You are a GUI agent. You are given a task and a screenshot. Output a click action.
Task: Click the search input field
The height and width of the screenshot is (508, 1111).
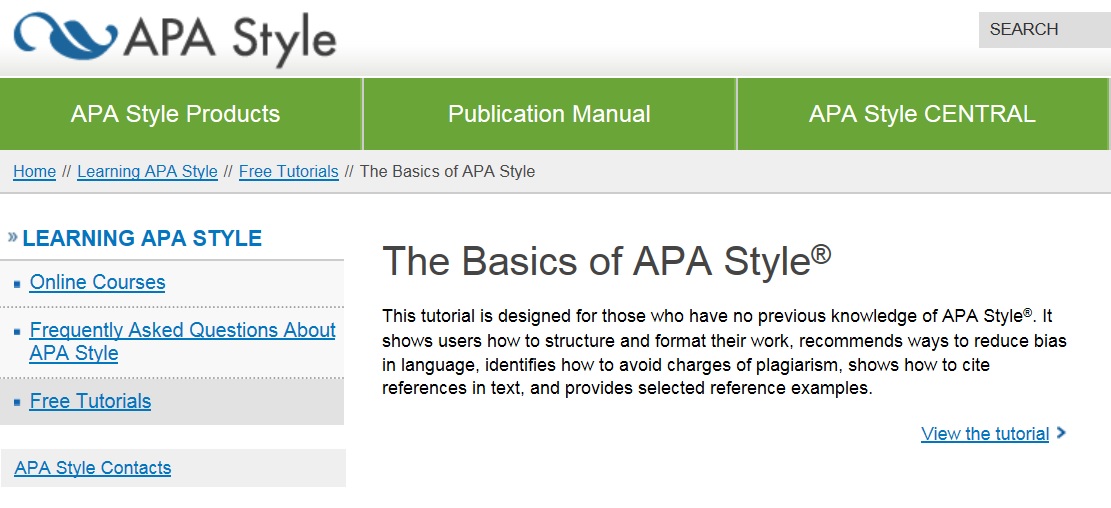[1044, 30]
